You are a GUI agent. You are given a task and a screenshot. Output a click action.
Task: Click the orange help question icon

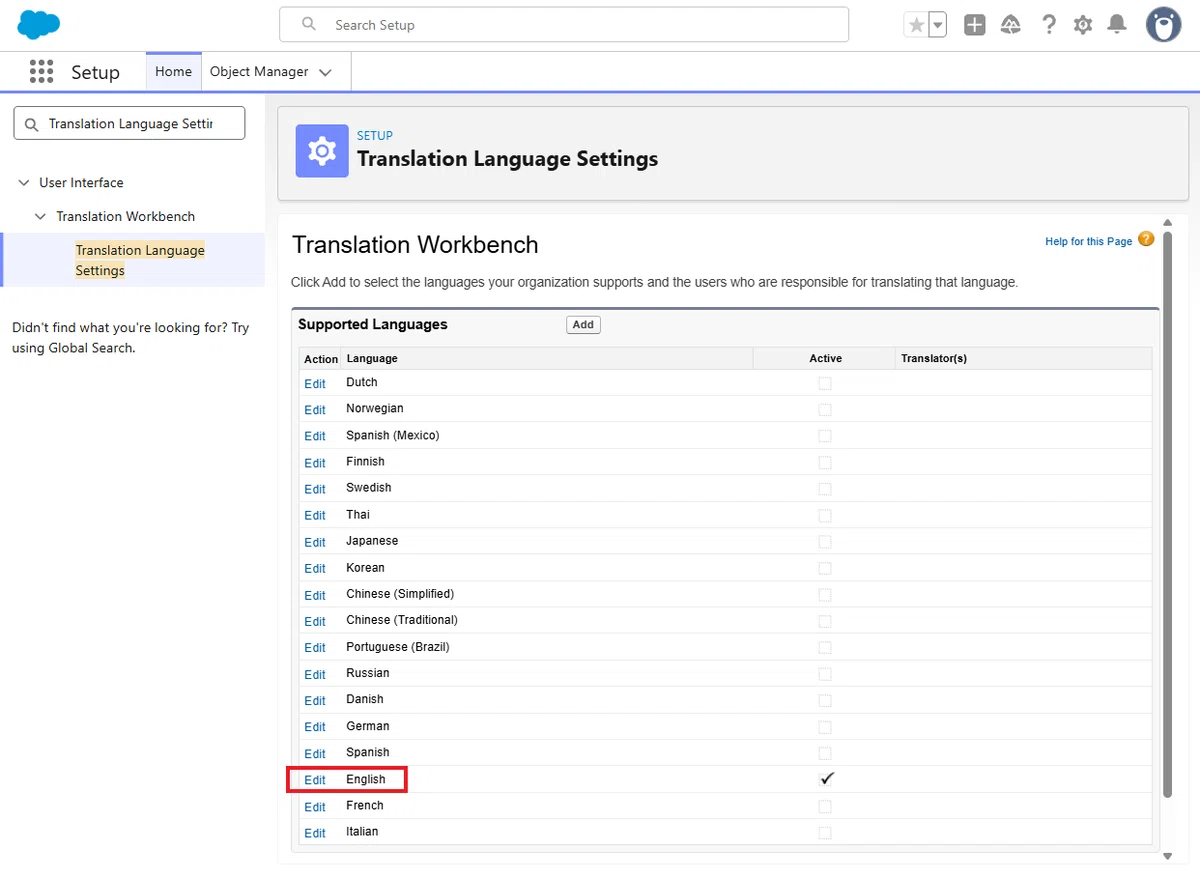coord(1146,239)
